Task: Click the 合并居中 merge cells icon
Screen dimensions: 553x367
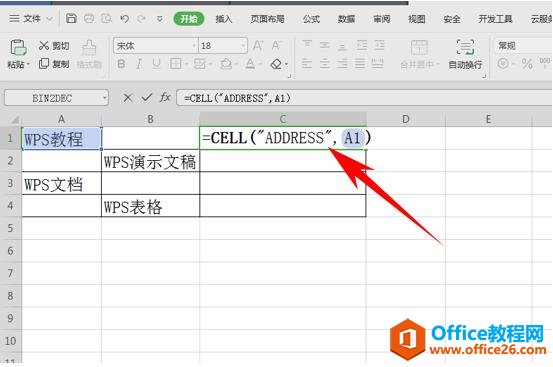Action: 419,48
